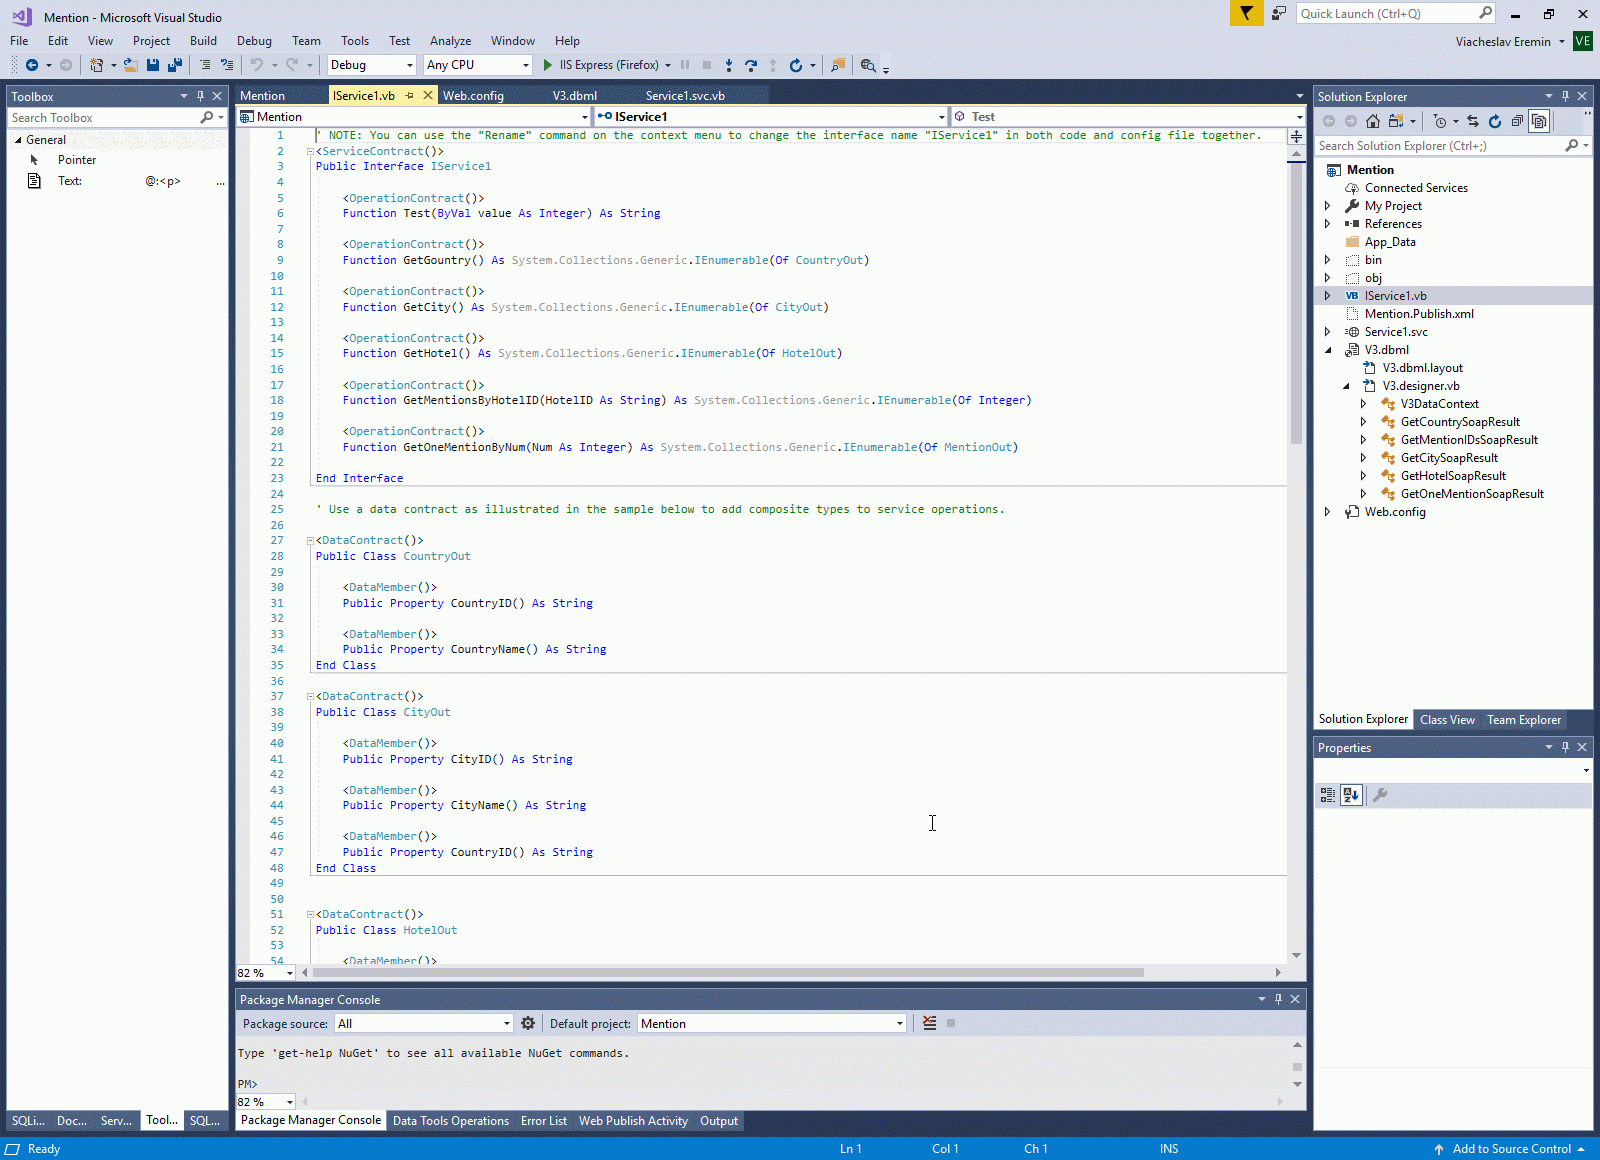Refresh the Solution Explorer tree
Viewport: 1600px width, 1160px height.
tap(1495, 121)
